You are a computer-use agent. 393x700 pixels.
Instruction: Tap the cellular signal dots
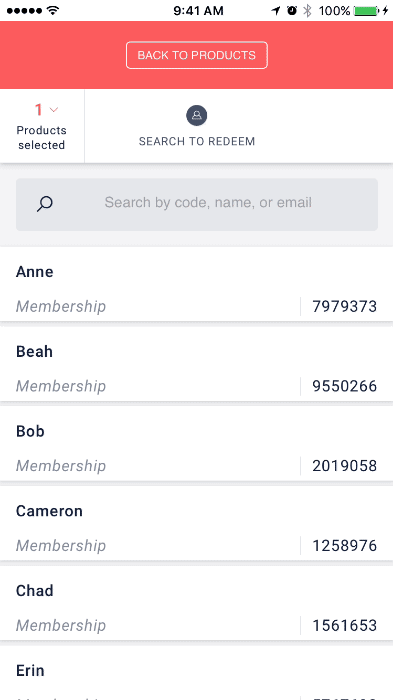(x=25, y=11)
